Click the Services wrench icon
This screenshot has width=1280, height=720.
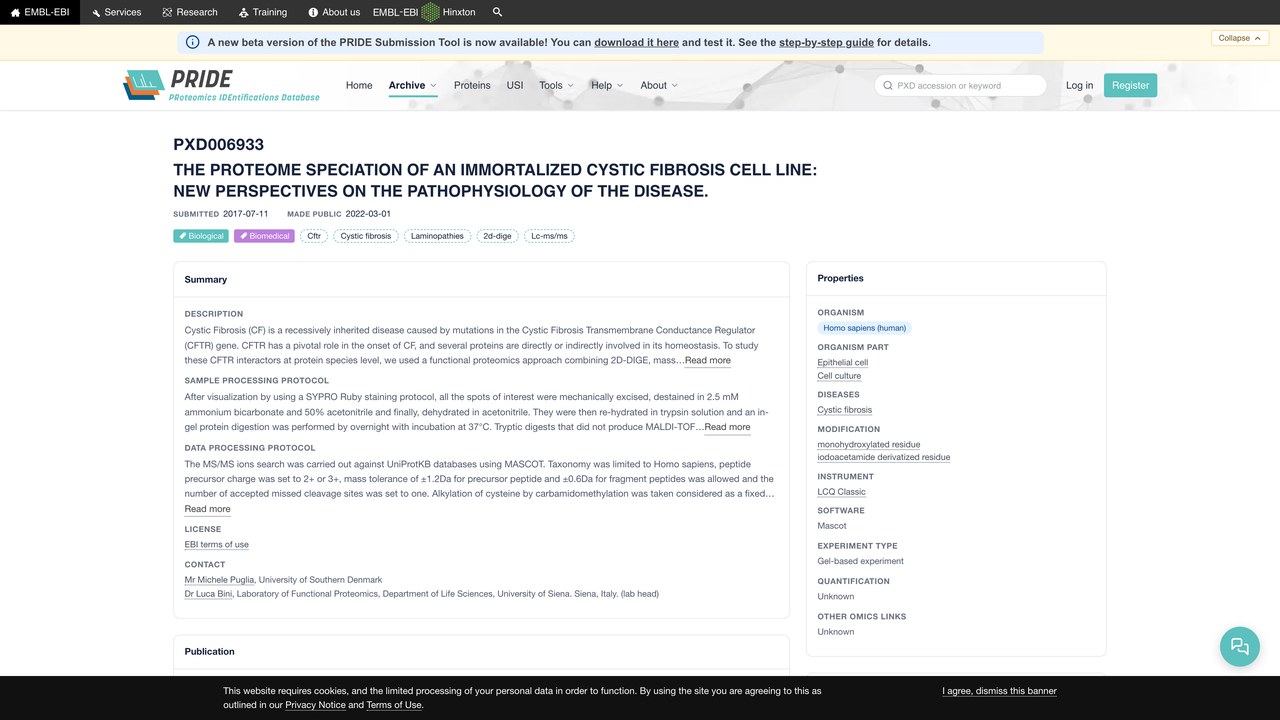(x=96, y=12)
